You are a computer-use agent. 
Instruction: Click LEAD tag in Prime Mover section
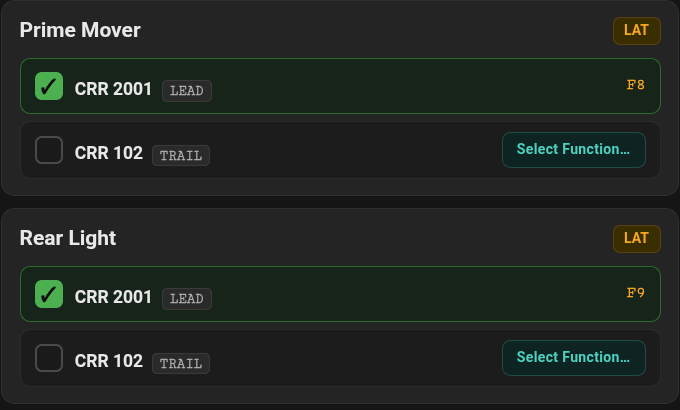(x=187, y=91)
